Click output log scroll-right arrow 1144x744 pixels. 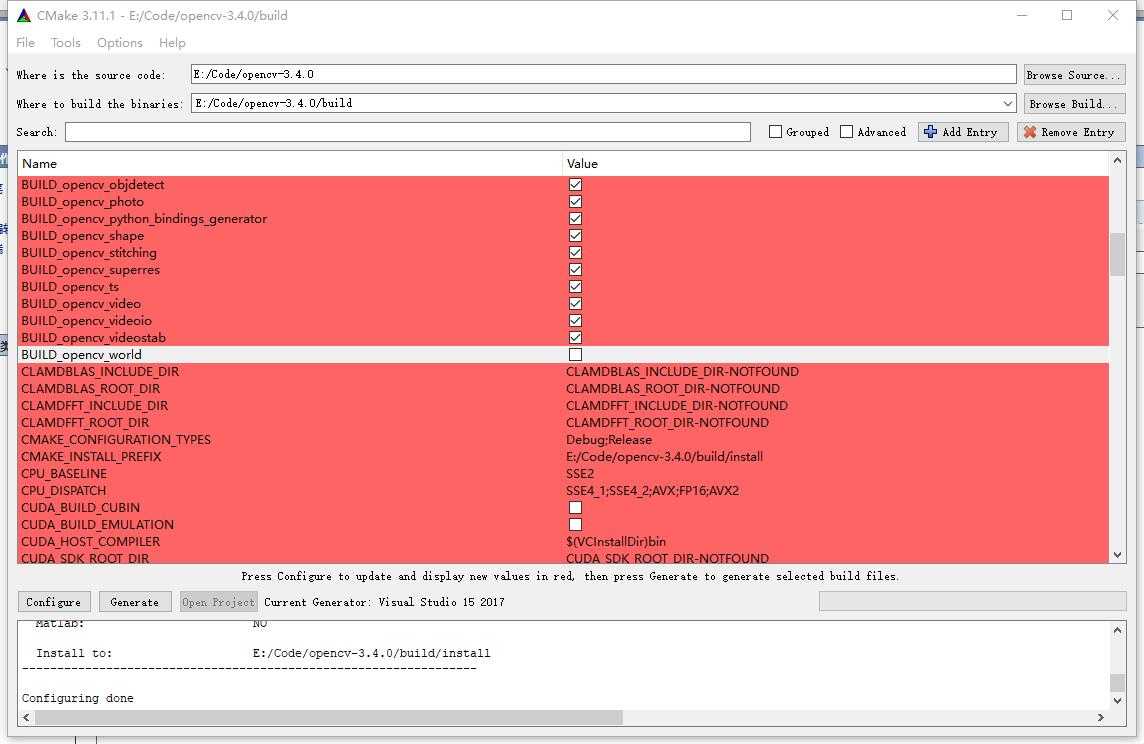pyautogui.click(x=1101, y=718)
